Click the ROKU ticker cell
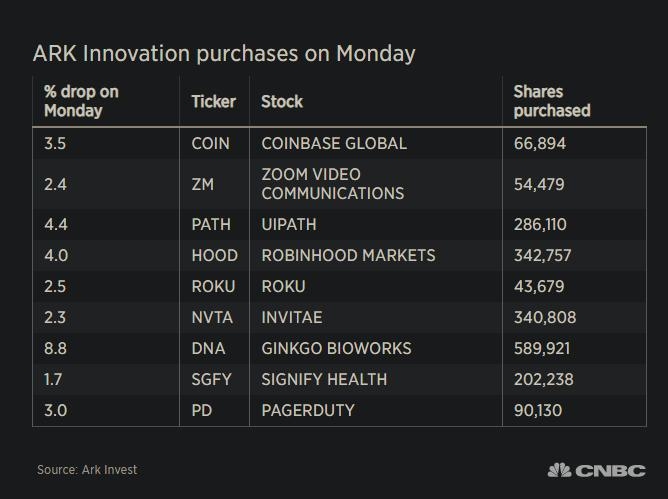This screenshot has width=668, height=499. [x=213, y=286]
